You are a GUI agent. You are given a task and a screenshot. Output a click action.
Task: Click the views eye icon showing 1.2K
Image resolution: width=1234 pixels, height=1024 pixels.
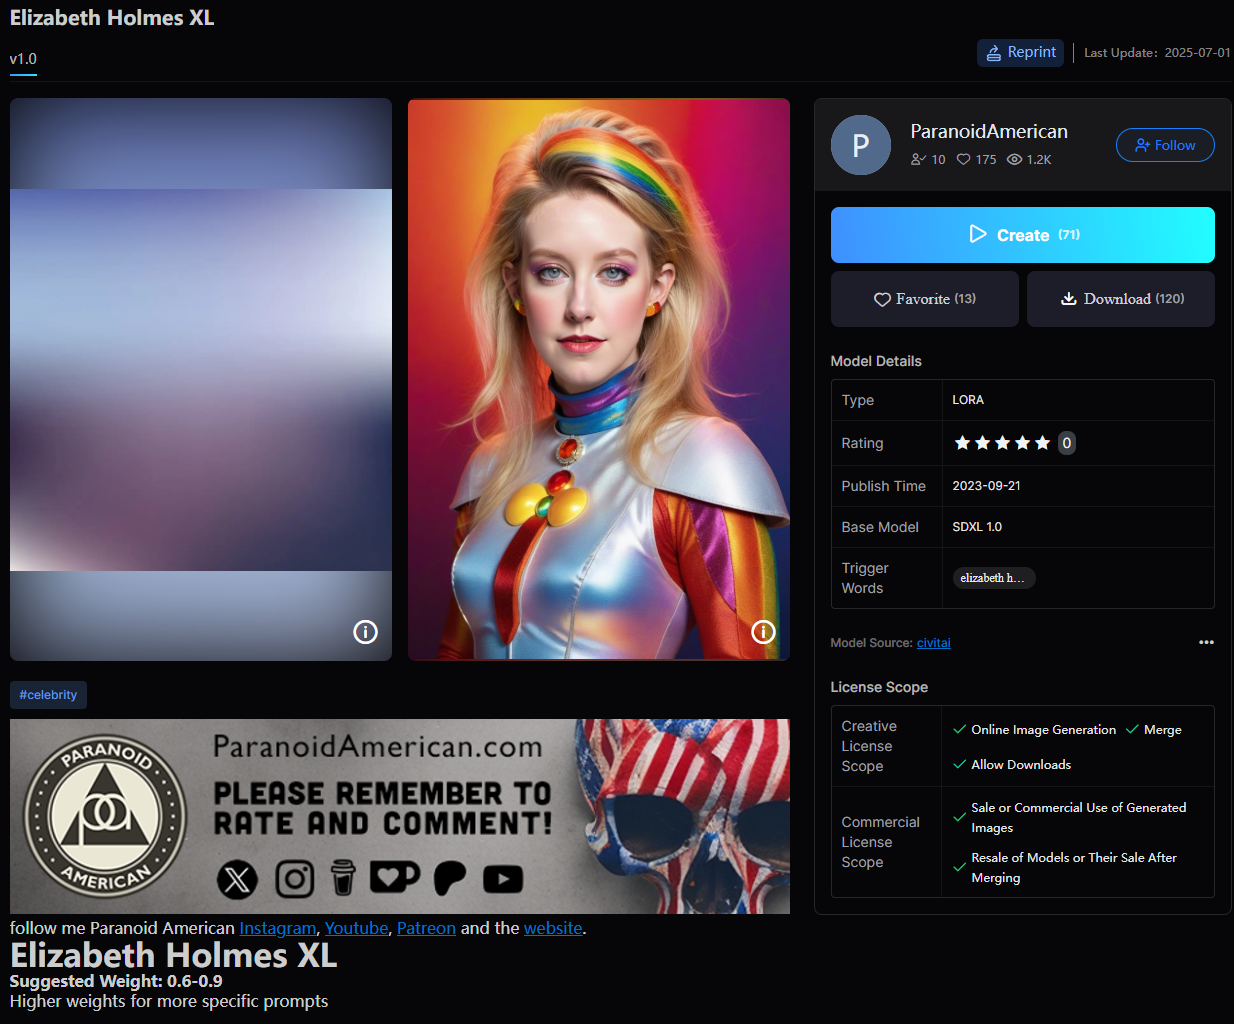[x=1014, y=159]
